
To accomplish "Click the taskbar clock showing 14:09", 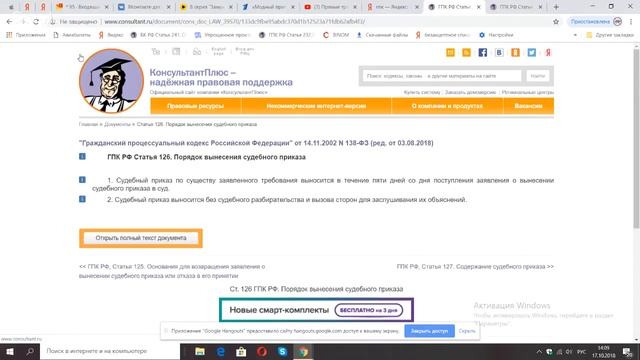I will (x=603, y=351).
